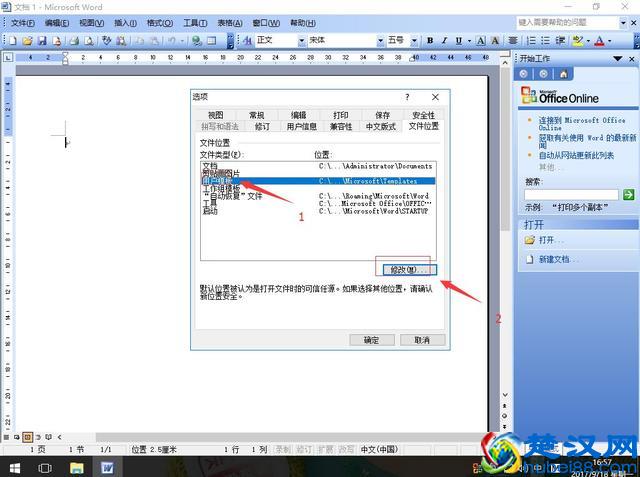Click the task pane Home icon
640x477 pixels.
(x=563, y=74)
